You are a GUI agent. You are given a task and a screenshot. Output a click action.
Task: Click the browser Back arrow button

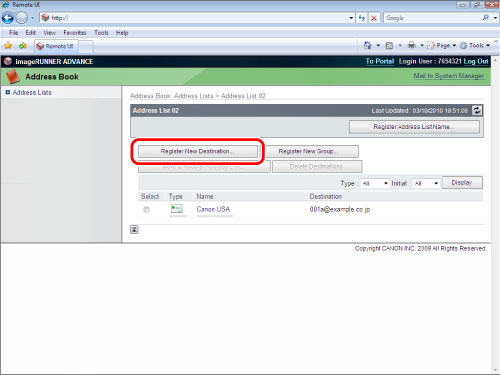point(8,18)
